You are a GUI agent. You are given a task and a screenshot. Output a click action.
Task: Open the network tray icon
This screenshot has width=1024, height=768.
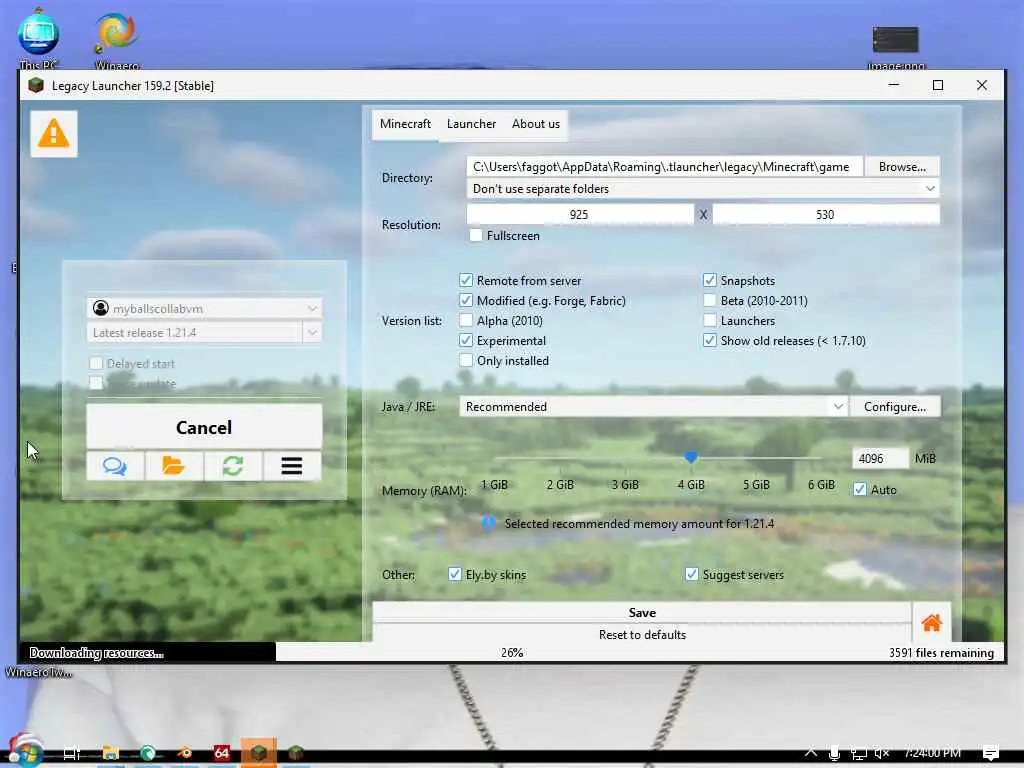858,753
